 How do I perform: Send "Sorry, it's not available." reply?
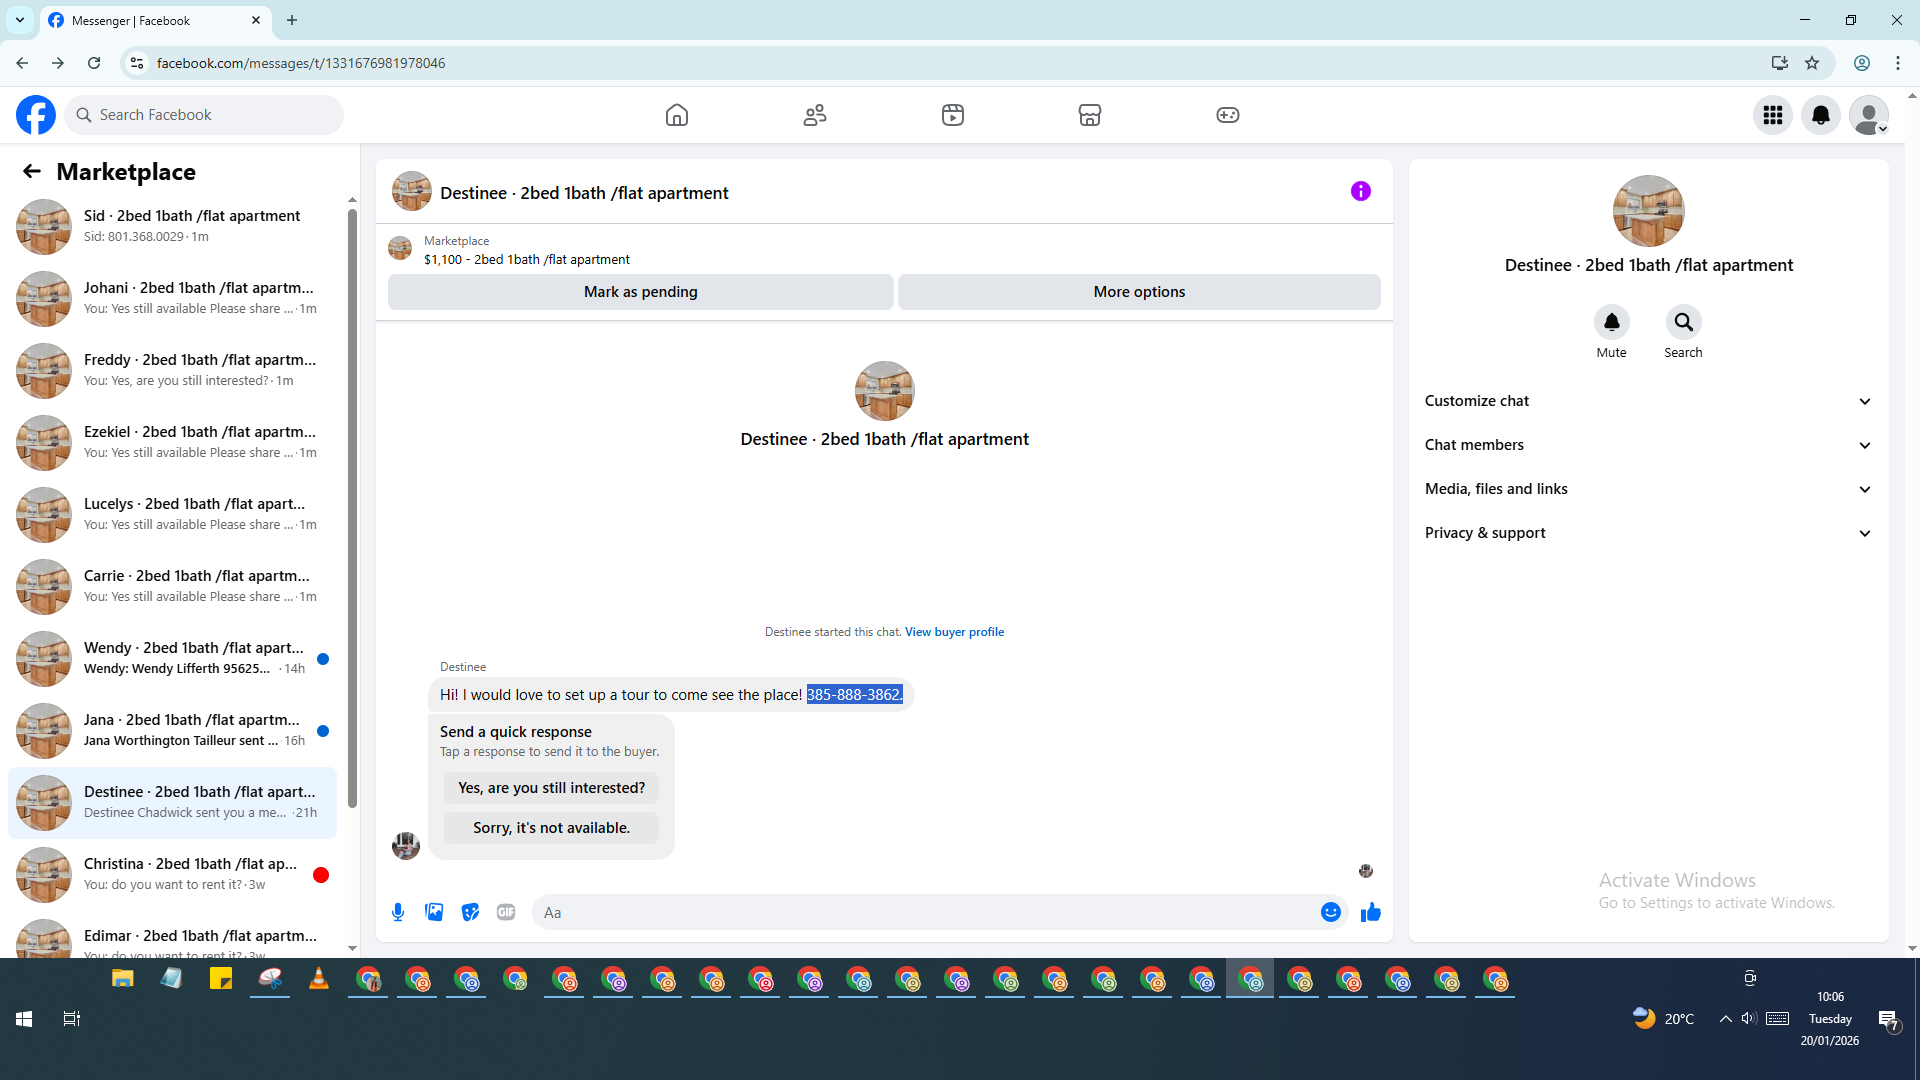(552, 828)
